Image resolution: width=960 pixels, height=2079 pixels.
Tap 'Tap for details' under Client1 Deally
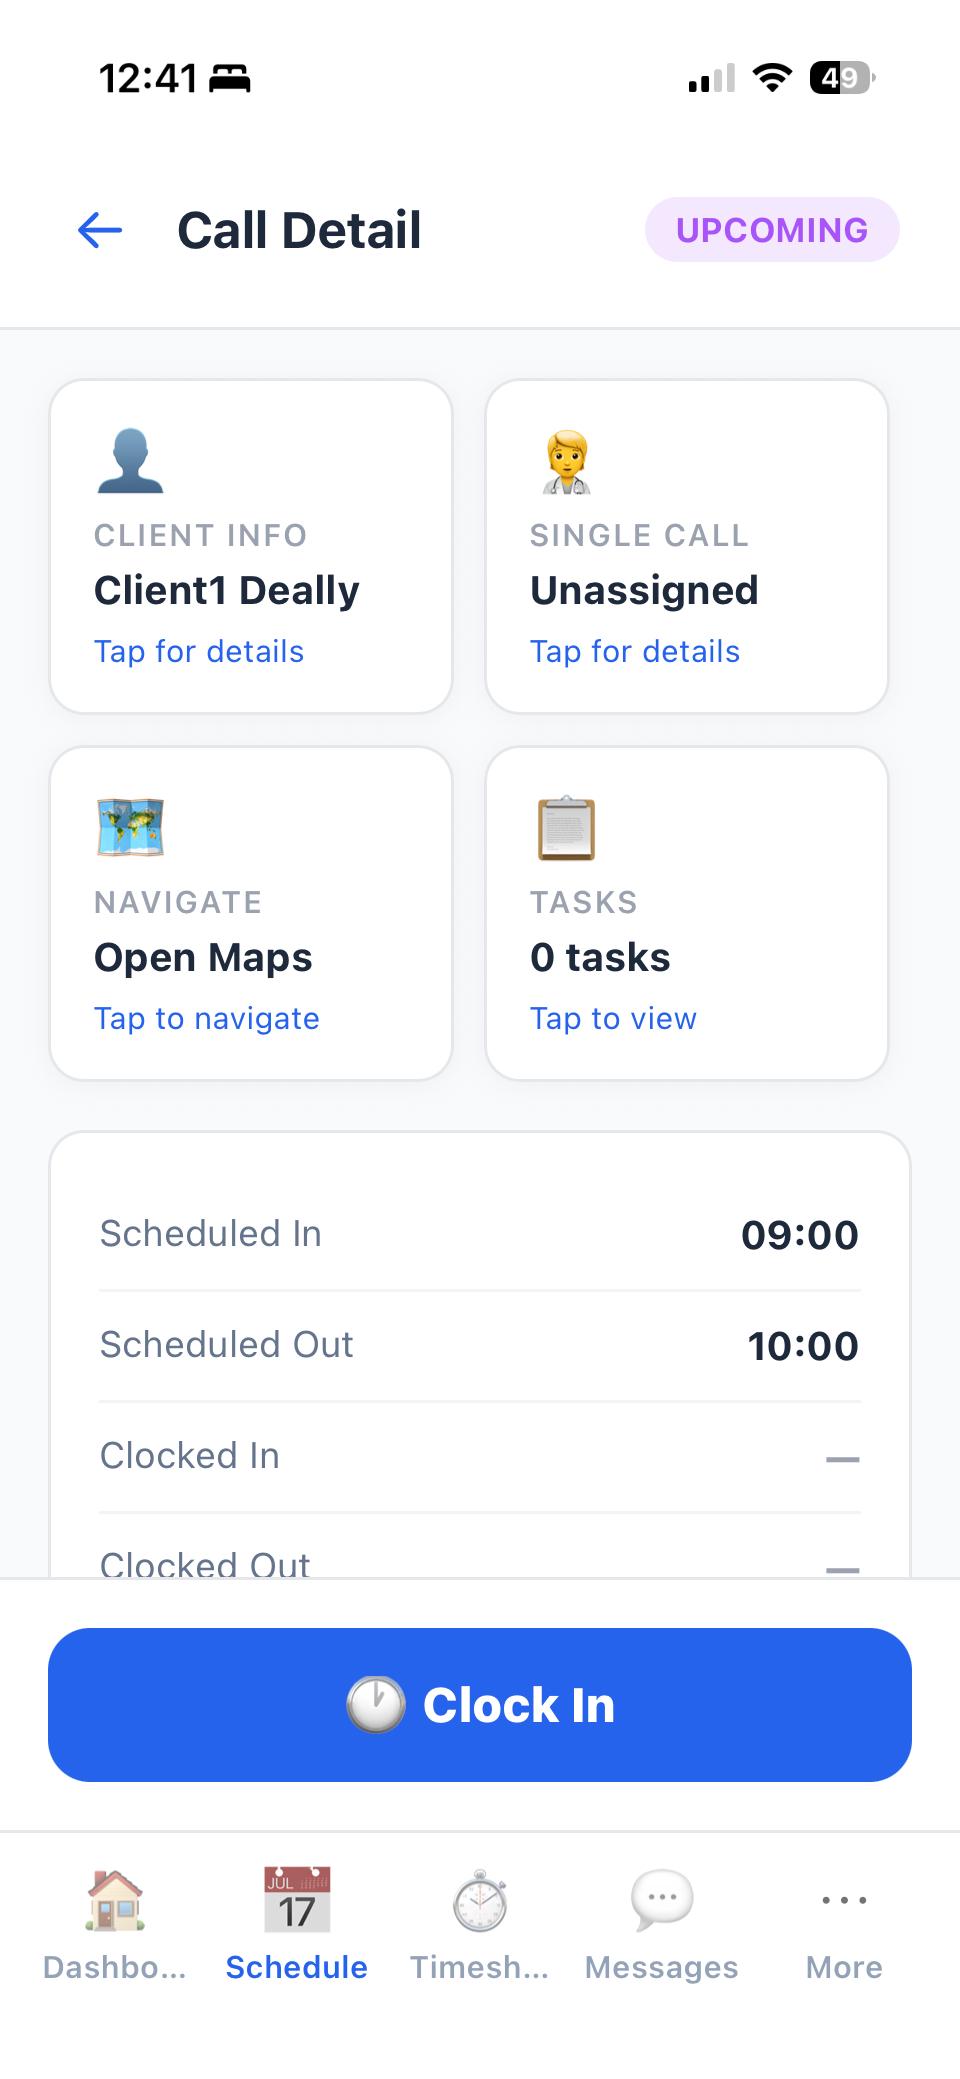click(199, 652)
